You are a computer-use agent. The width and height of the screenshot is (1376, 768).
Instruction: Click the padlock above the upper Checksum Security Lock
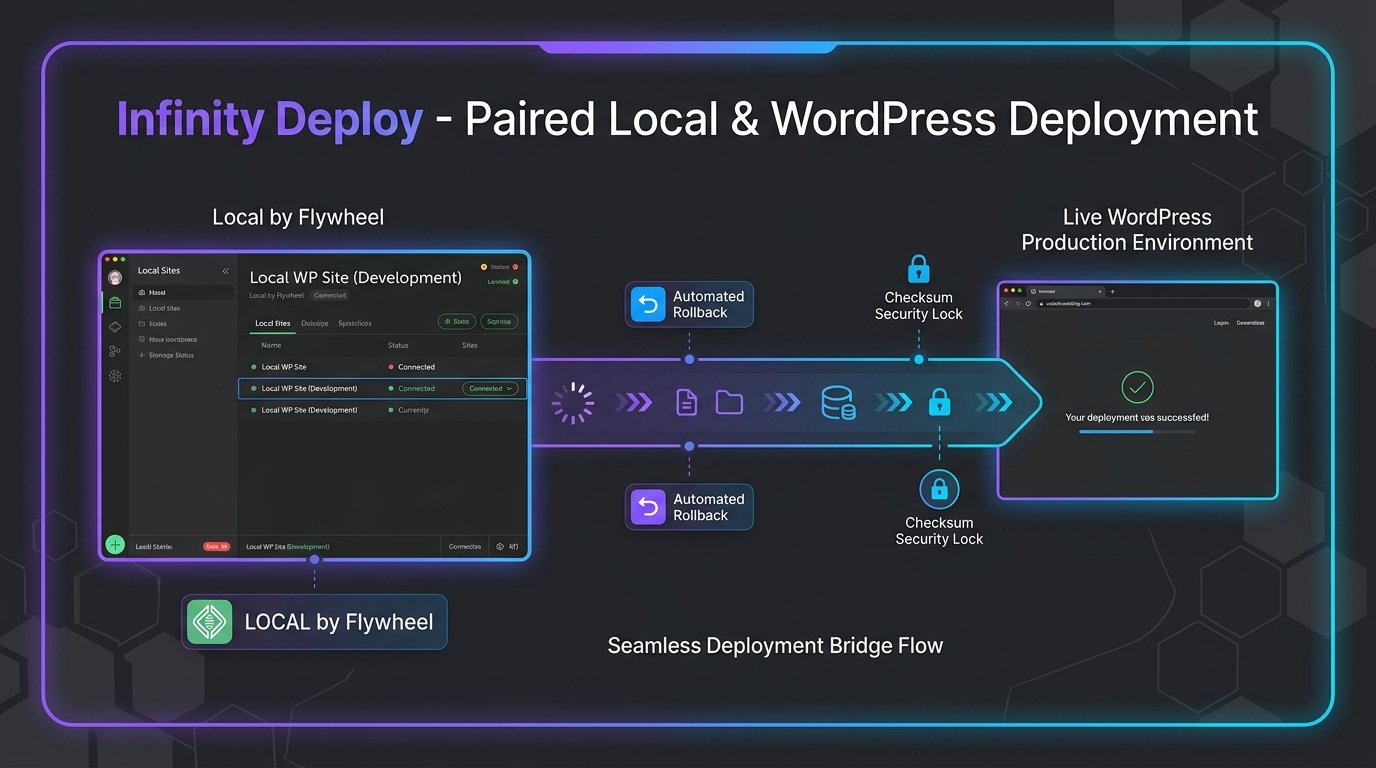[x=918, y=268]
